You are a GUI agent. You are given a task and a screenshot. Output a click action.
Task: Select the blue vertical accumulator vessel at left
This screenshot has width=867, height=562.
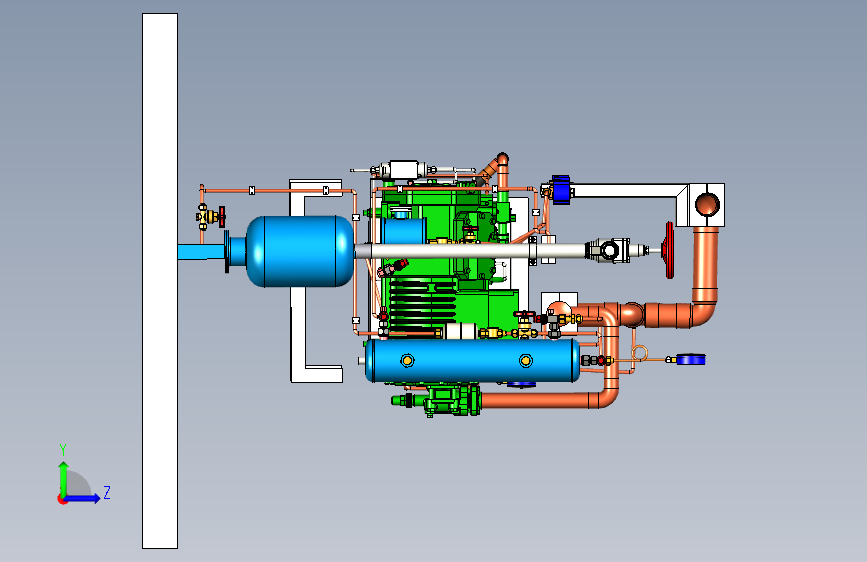pos(299,252)
